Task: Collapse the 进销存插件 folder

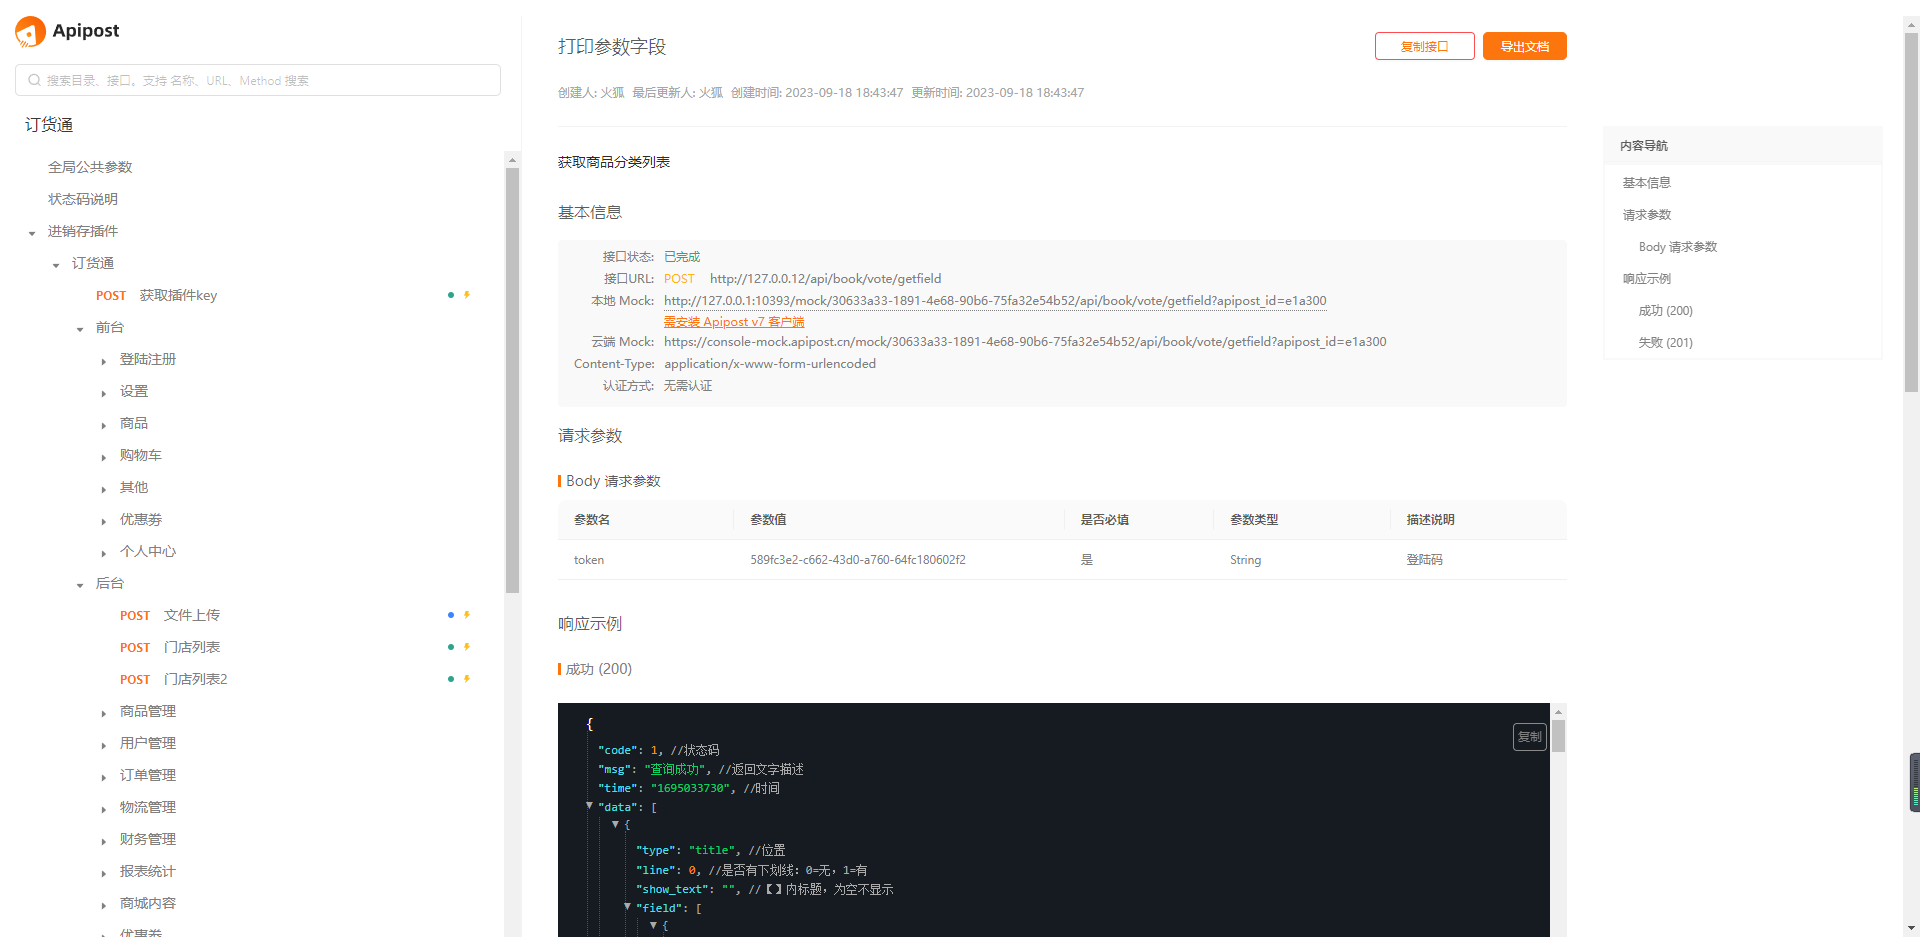Action: click(x=32, y=233)
